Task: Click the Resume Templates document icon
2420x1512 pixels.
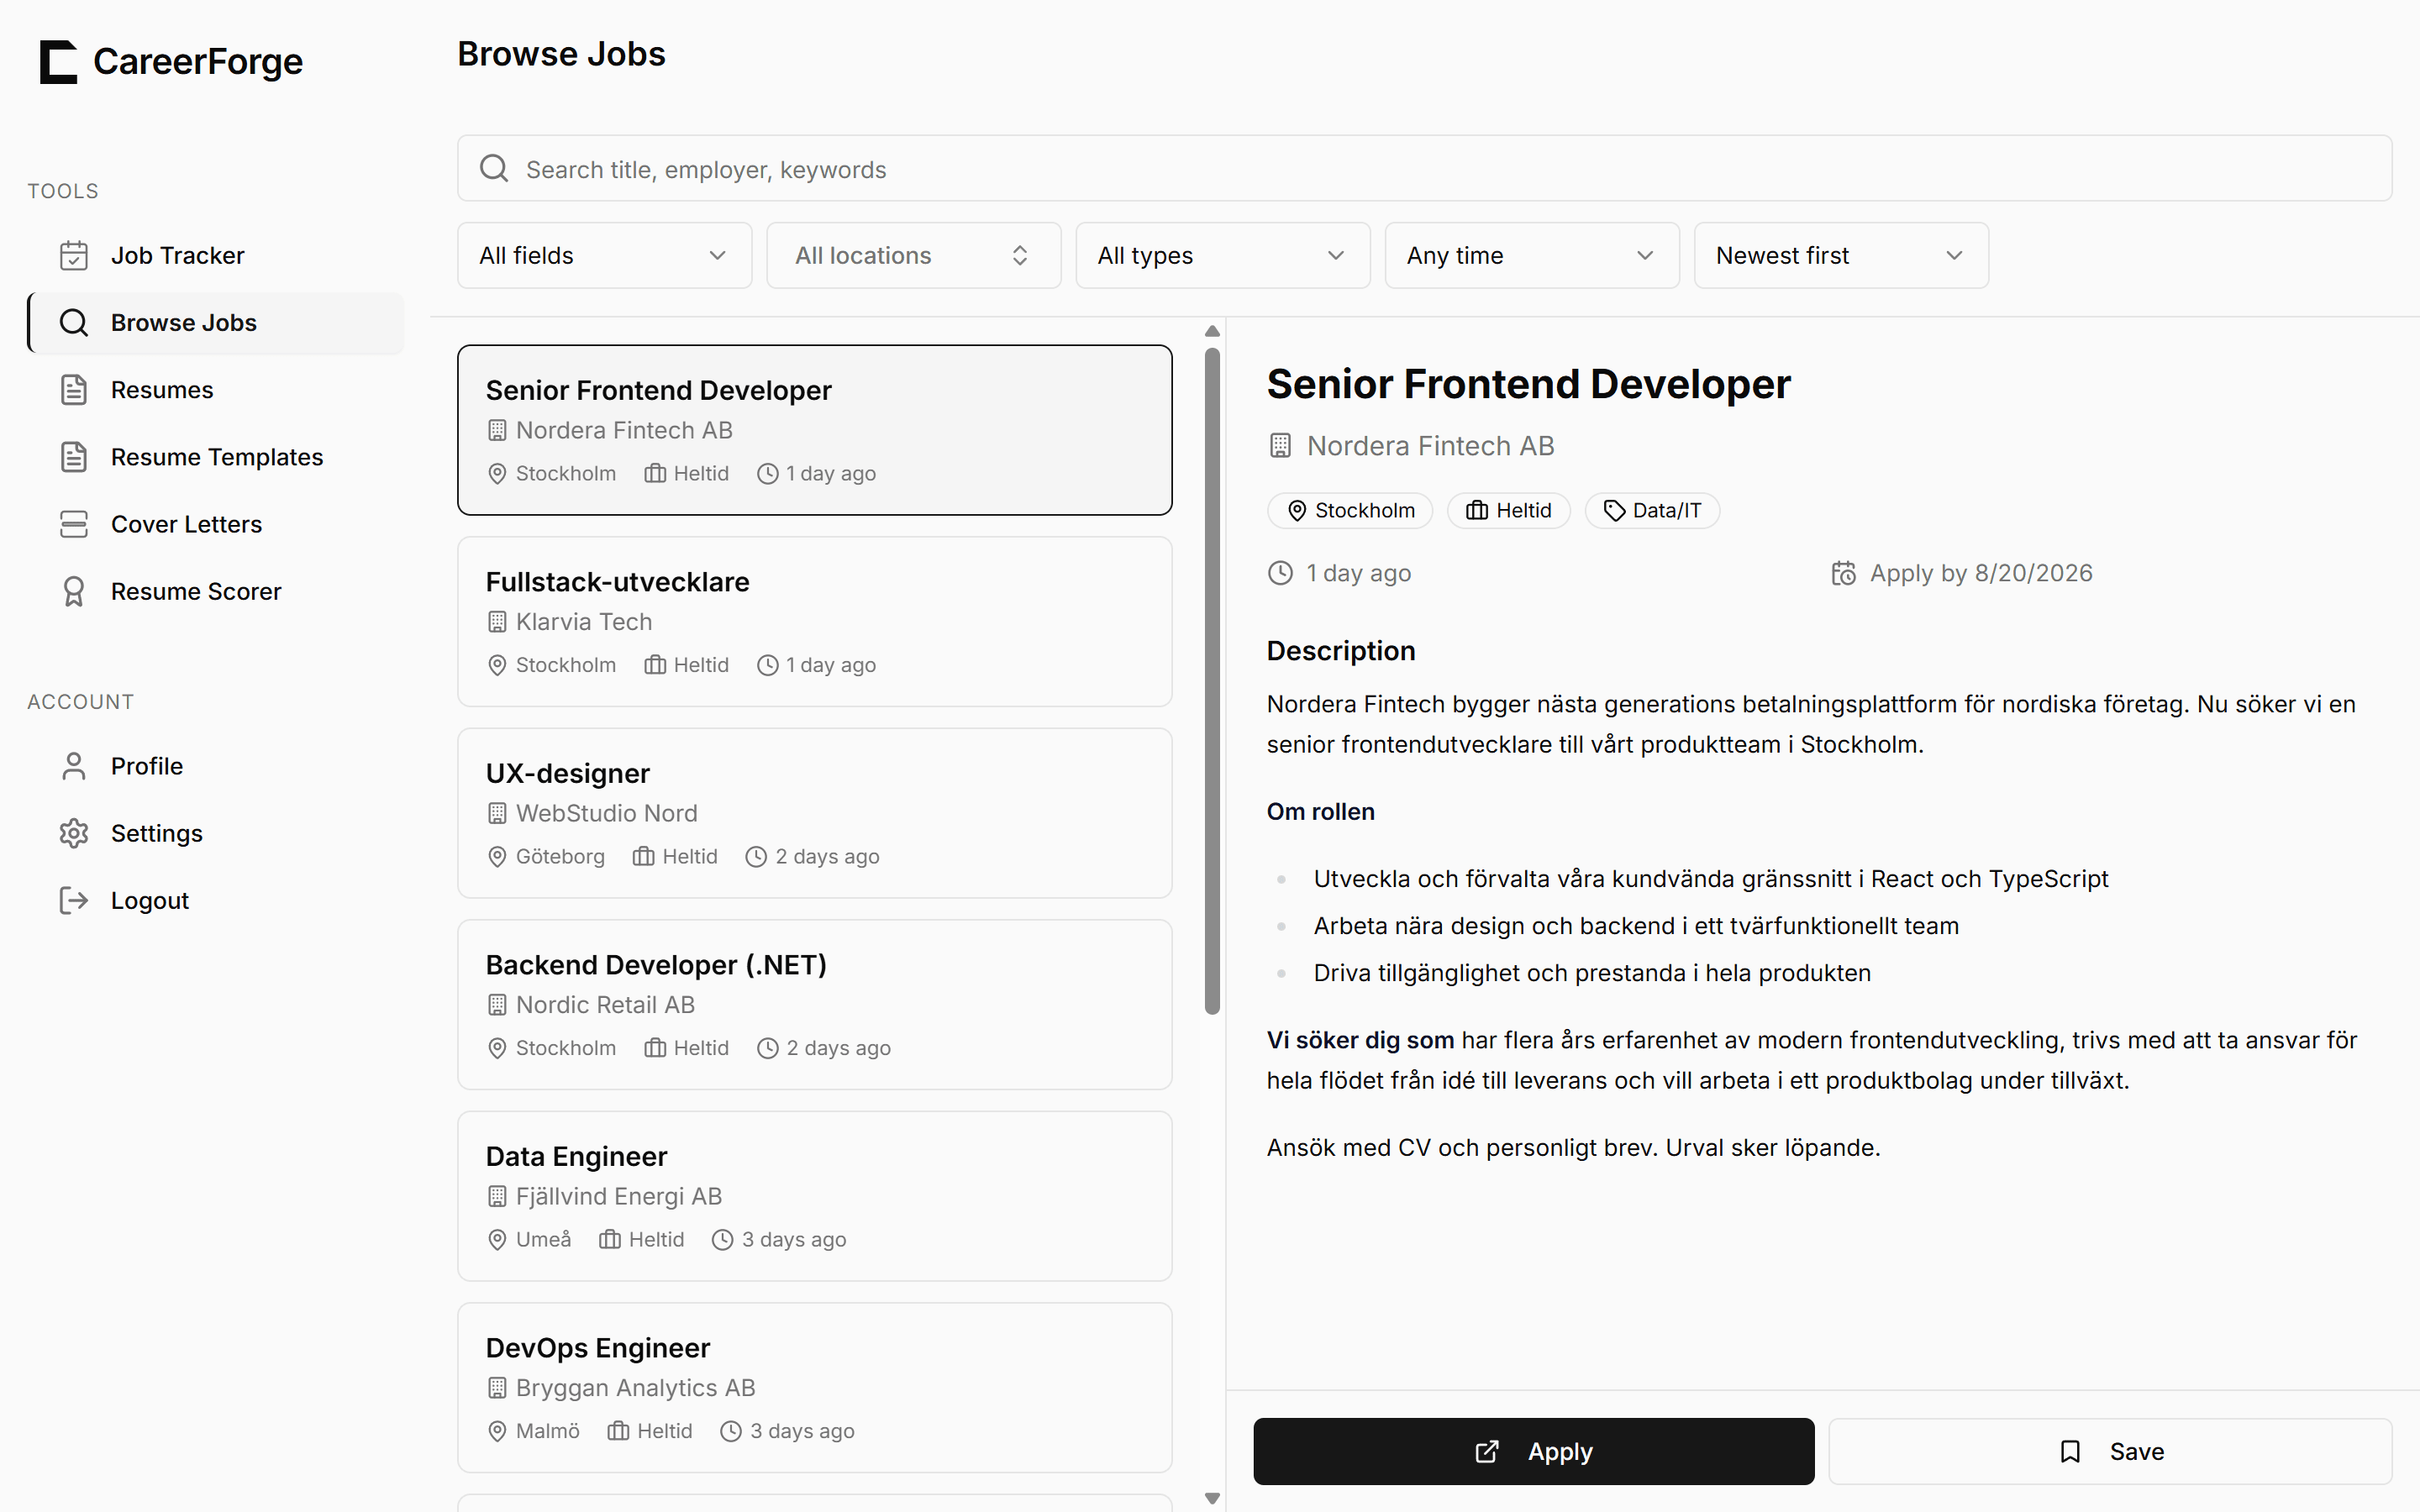Action: [73, 457]
